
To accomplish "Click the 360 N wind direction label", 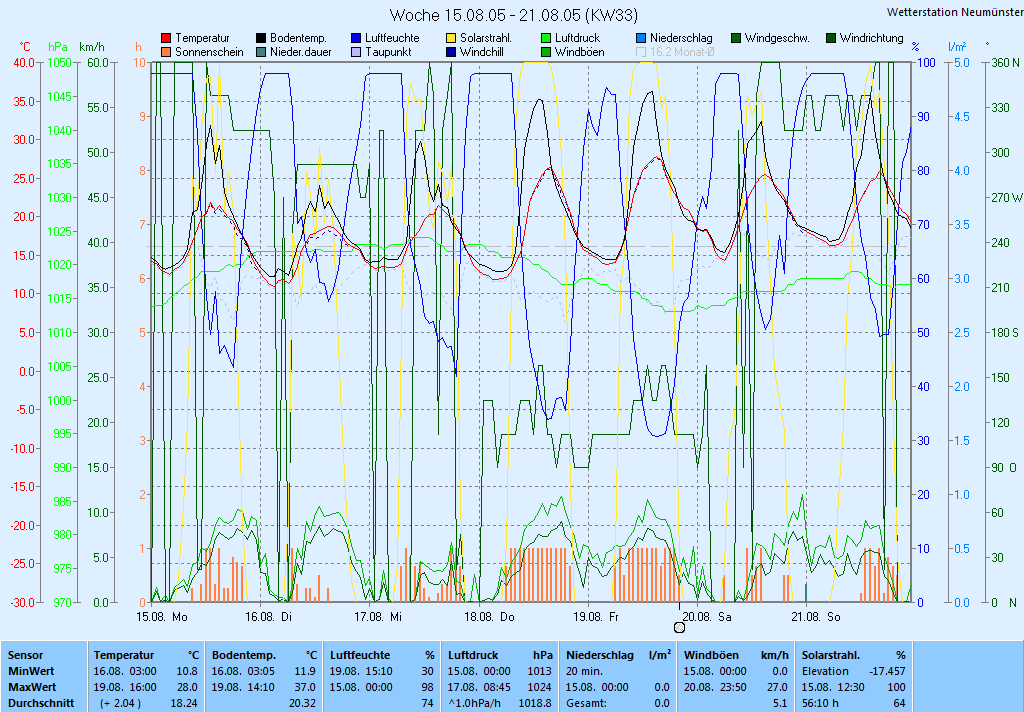I will click(1005, 63).
